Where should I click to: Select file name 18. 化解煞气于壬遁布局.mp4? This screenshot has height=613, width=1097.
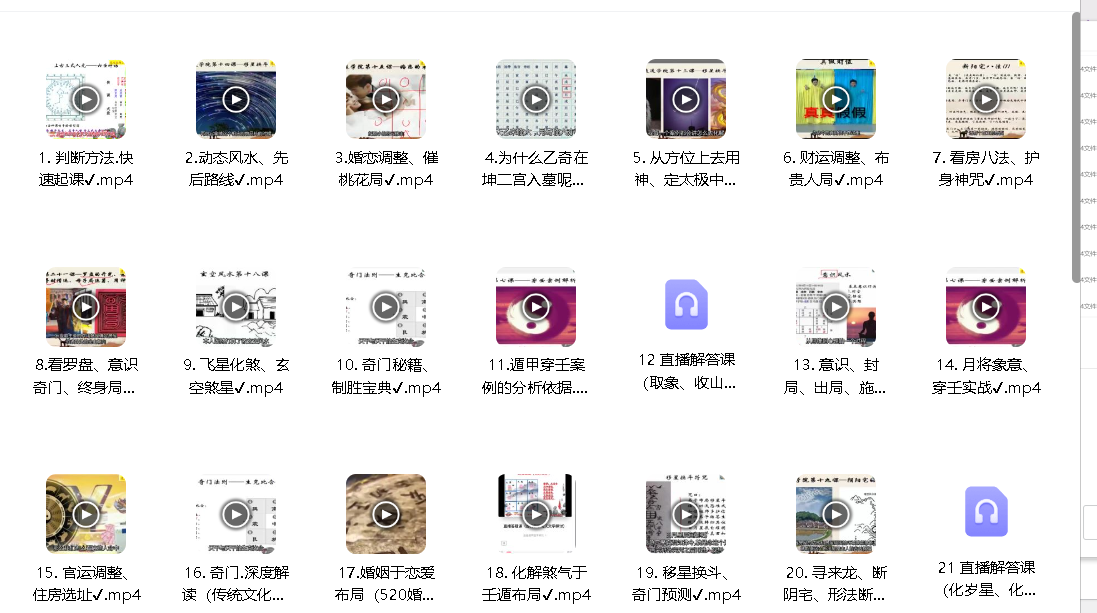click(x=536, y=584)
